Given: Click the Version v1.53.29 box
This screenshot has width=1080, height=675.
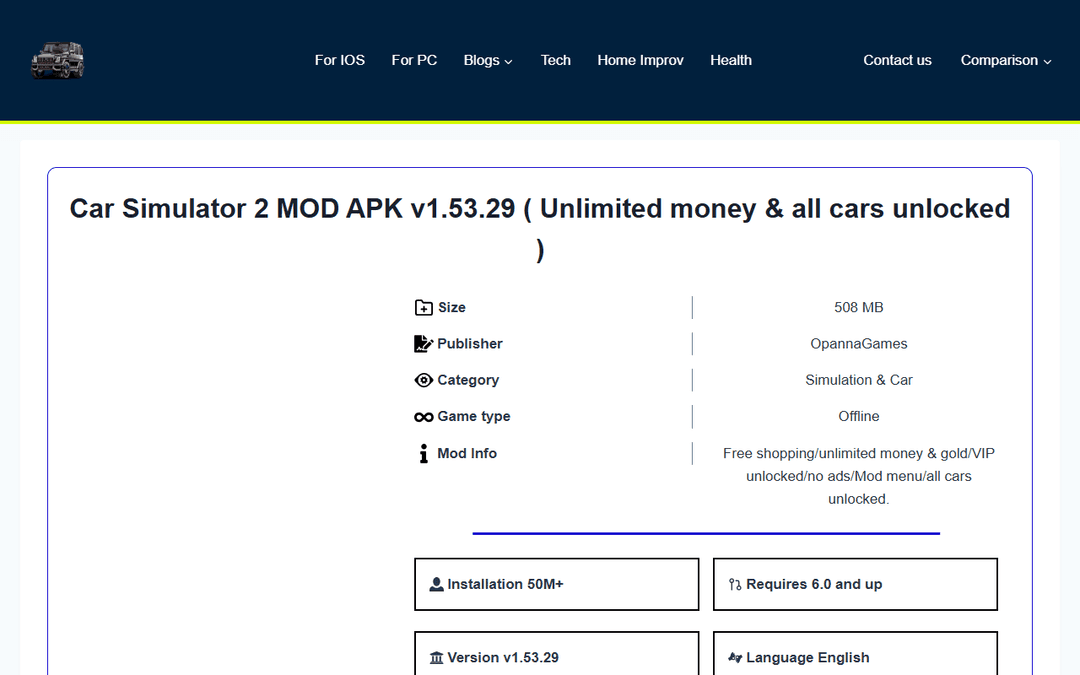Looking at the screenshot, I should [x=557, y=654].
